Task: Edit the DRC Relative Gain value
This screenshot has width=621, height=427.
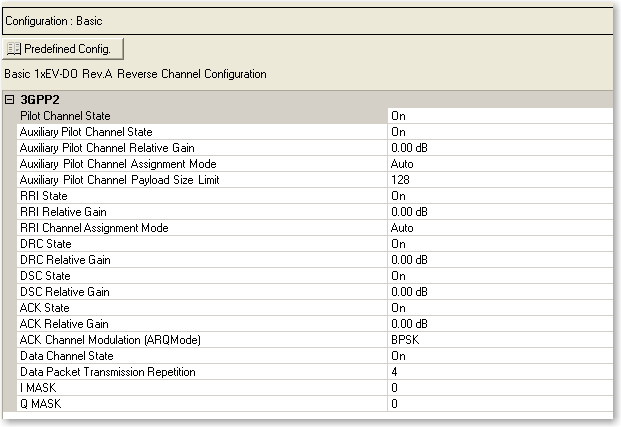Action: tap(498, 260)
